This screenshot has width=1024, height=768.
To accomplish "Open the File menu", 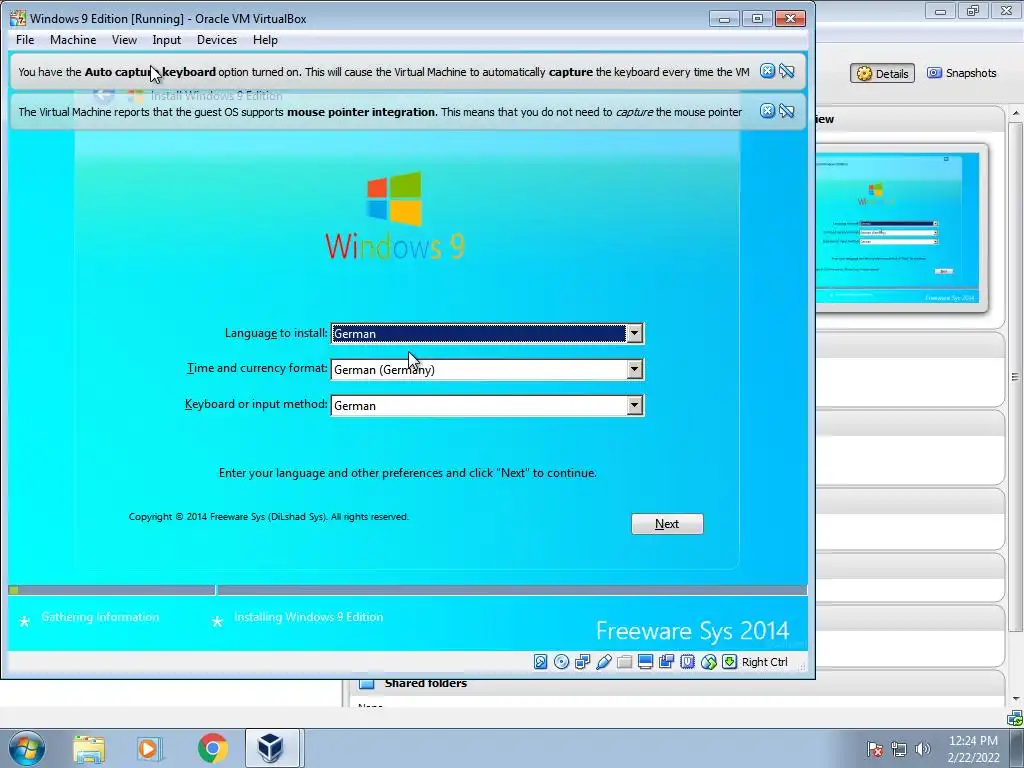I will tap(25, 40).
